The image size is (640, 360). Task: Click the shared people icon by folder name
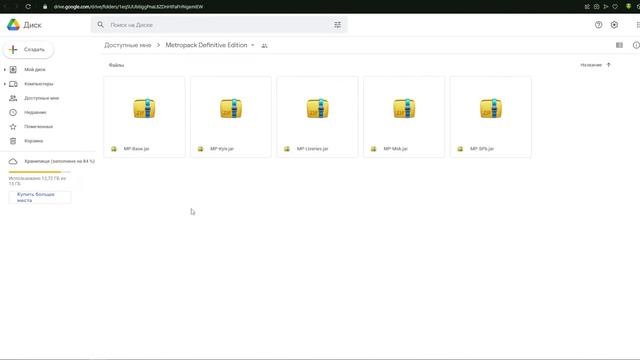(x=264, y=46)
